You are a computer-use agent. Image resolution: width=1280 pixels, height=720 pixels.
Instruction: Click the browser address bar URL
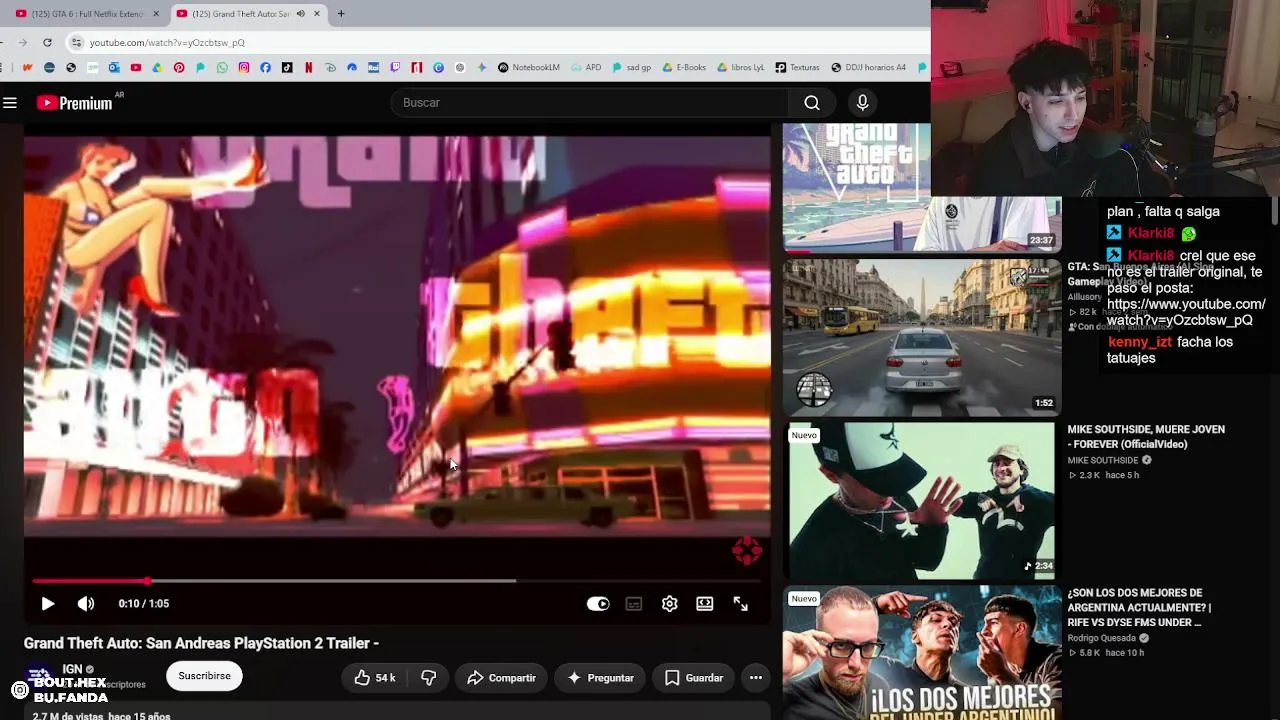pos(167,43)
